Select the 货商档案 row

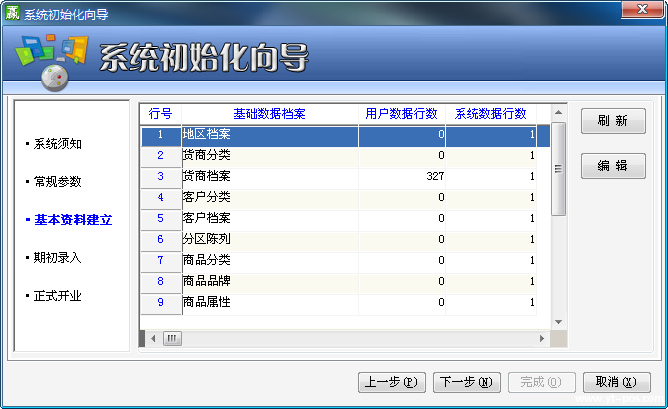coord(339,178)
